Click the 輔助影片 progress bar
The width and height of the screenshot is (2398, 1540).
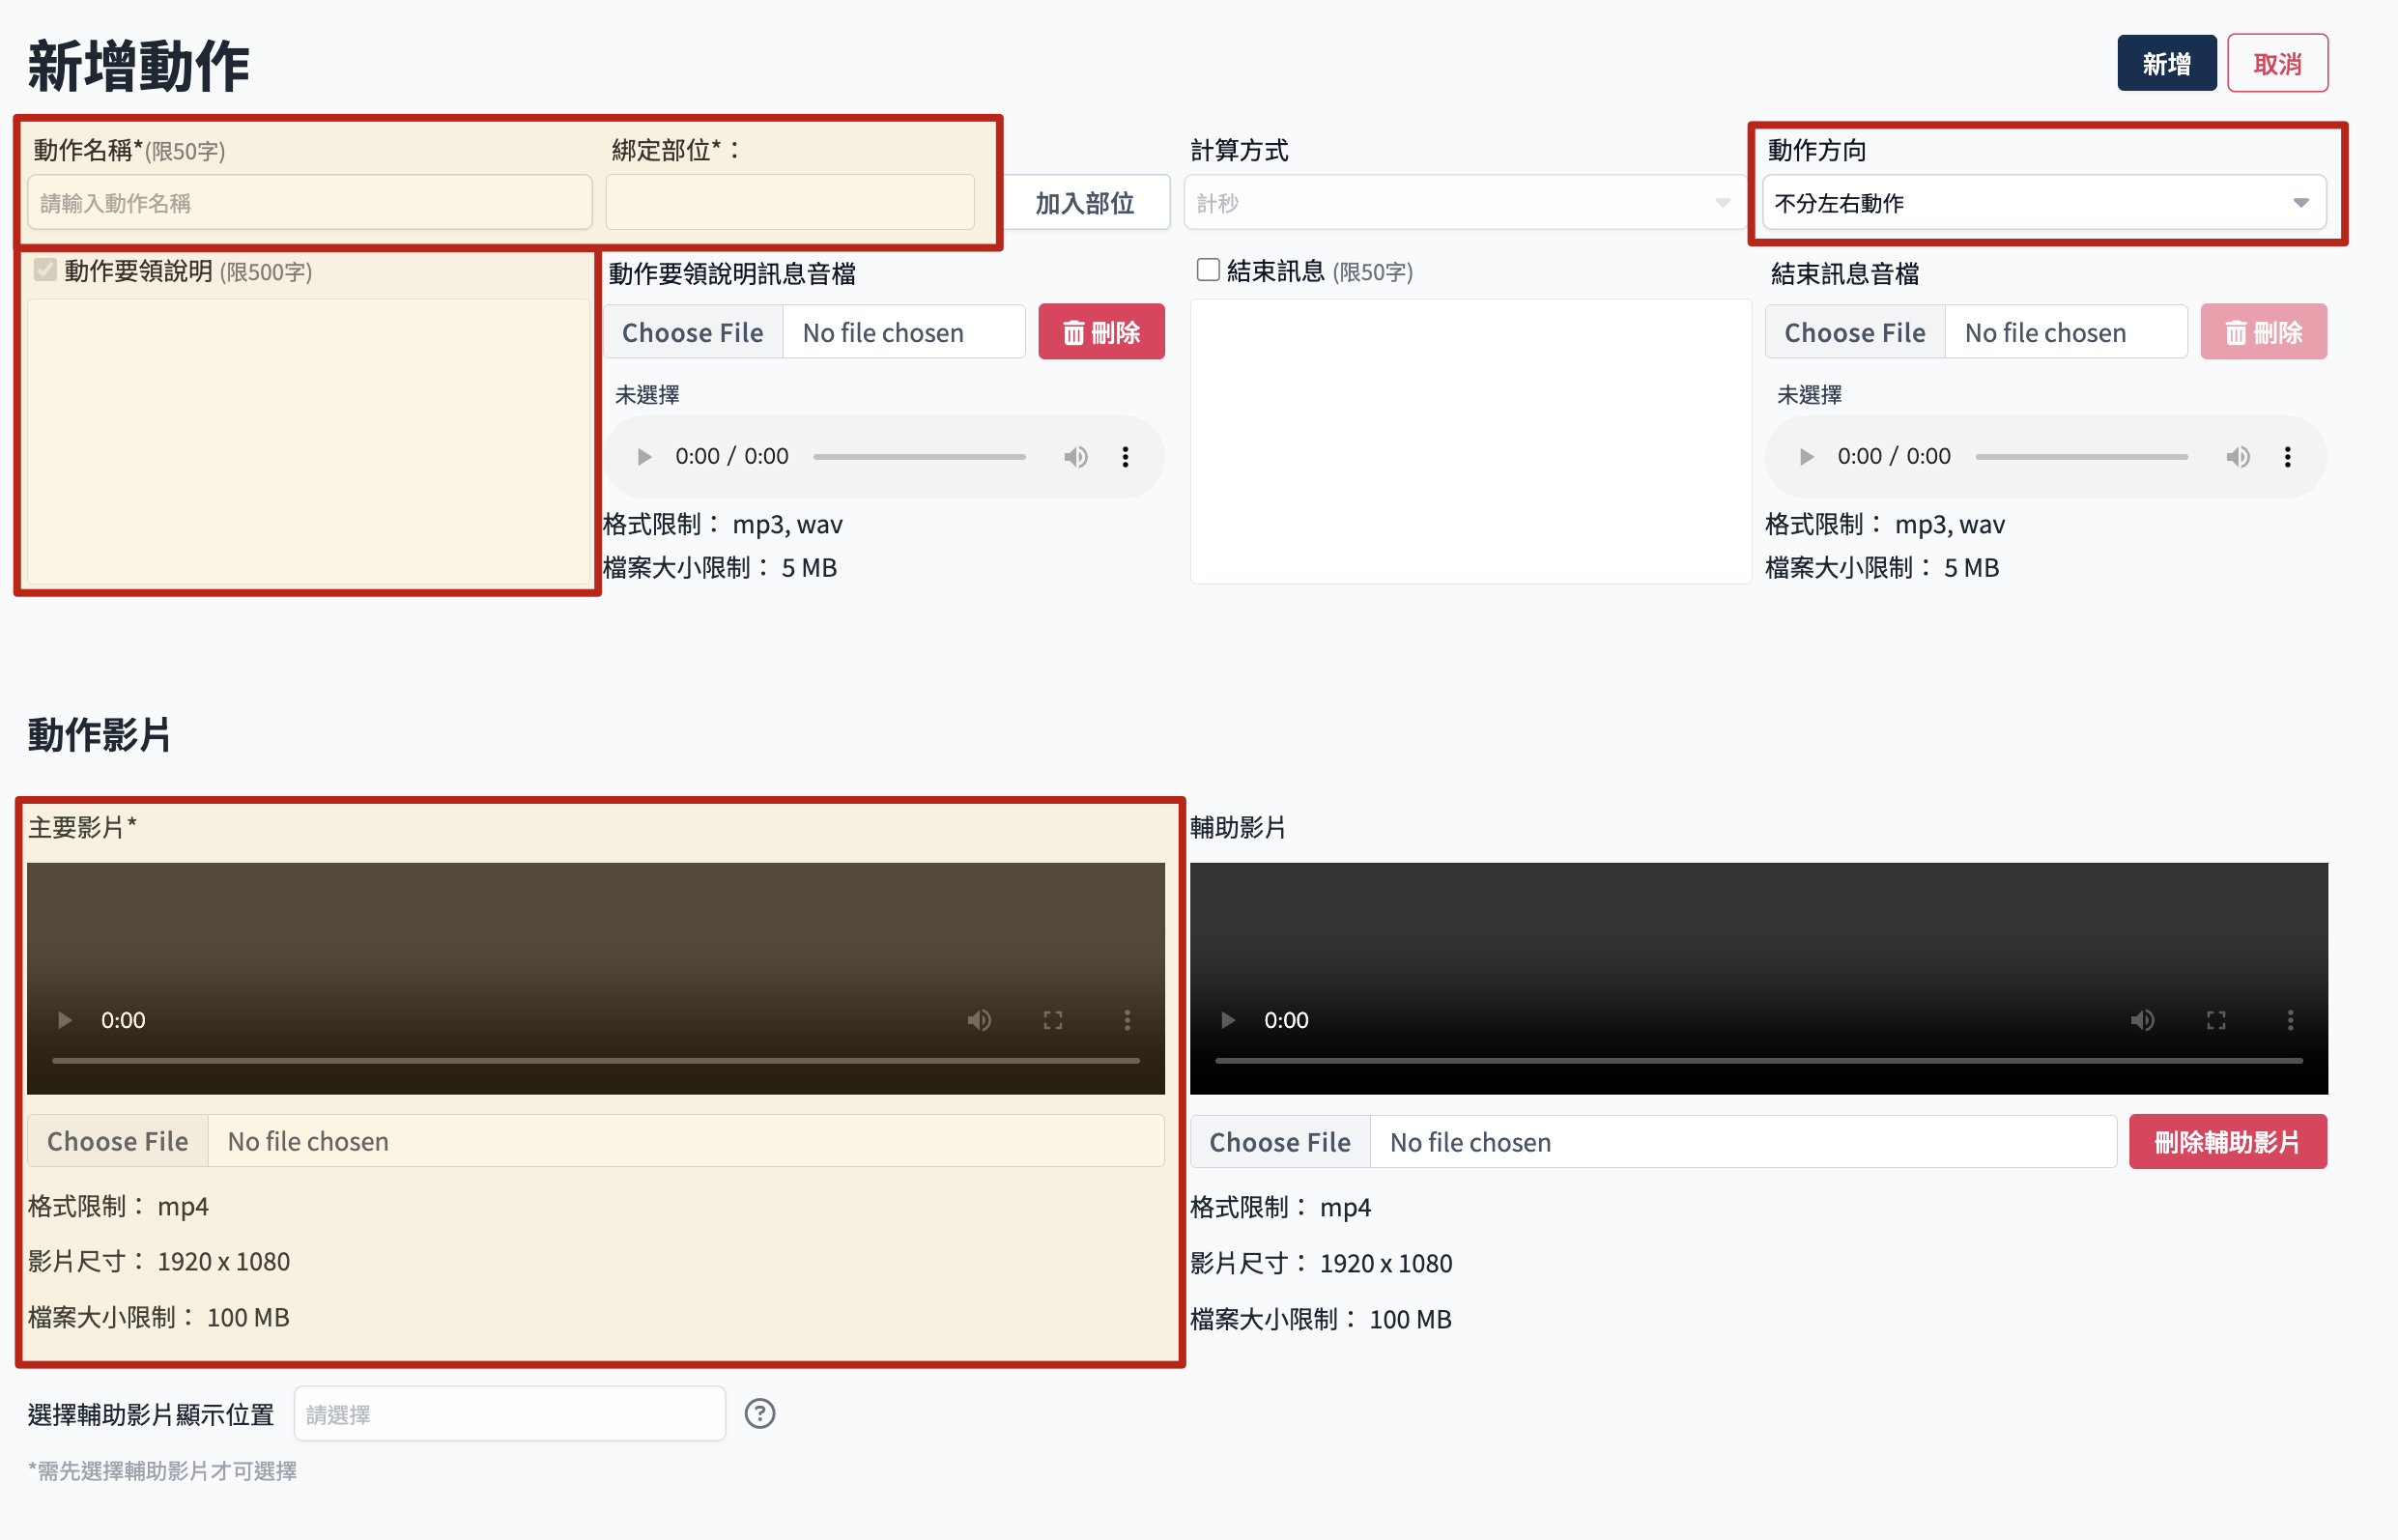click(1758, 1060)
